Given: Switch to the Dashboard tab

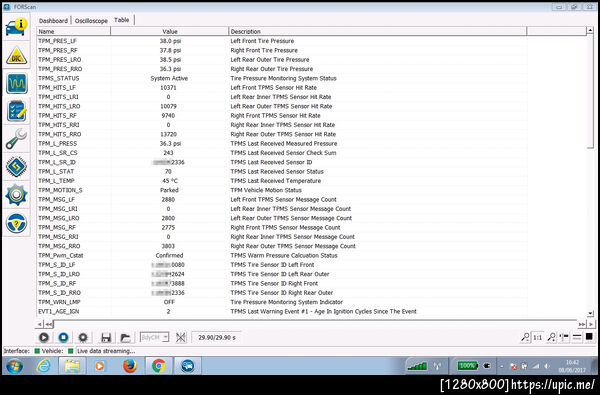Looking at the screenshot, I should tap(53, 21).
